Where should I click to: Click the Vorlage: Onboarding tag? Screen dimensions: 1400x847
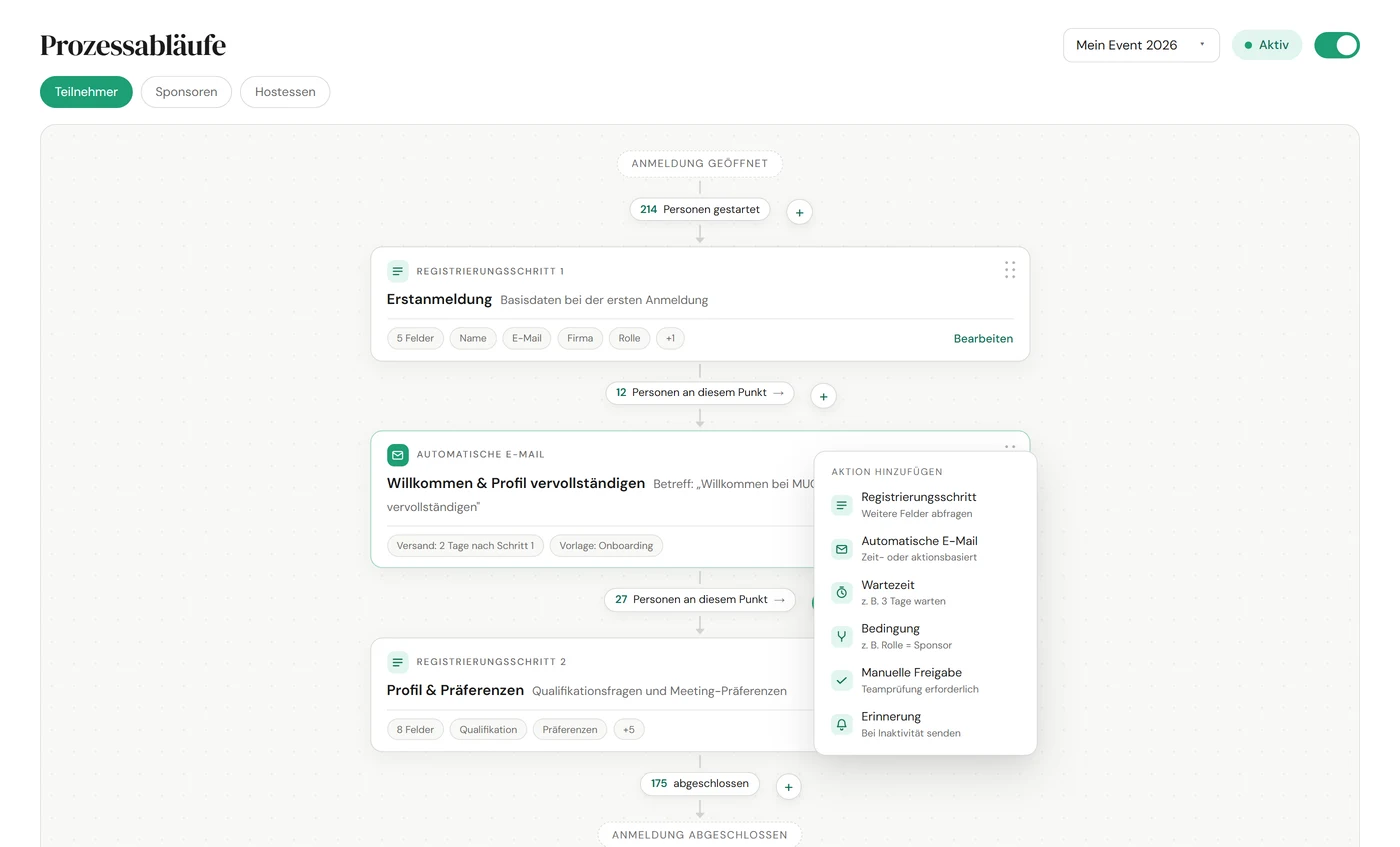tap(606, 546)
